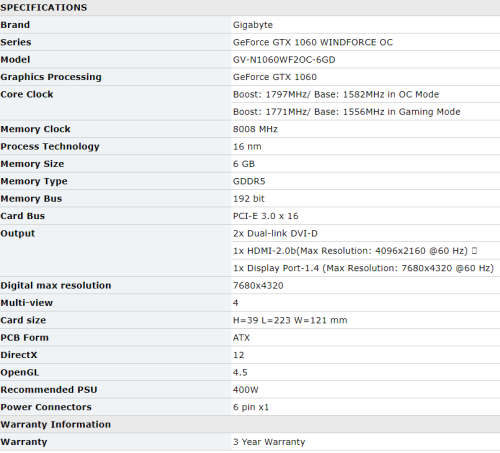Select the Gigabyte brand value

(x=253, y=25)
